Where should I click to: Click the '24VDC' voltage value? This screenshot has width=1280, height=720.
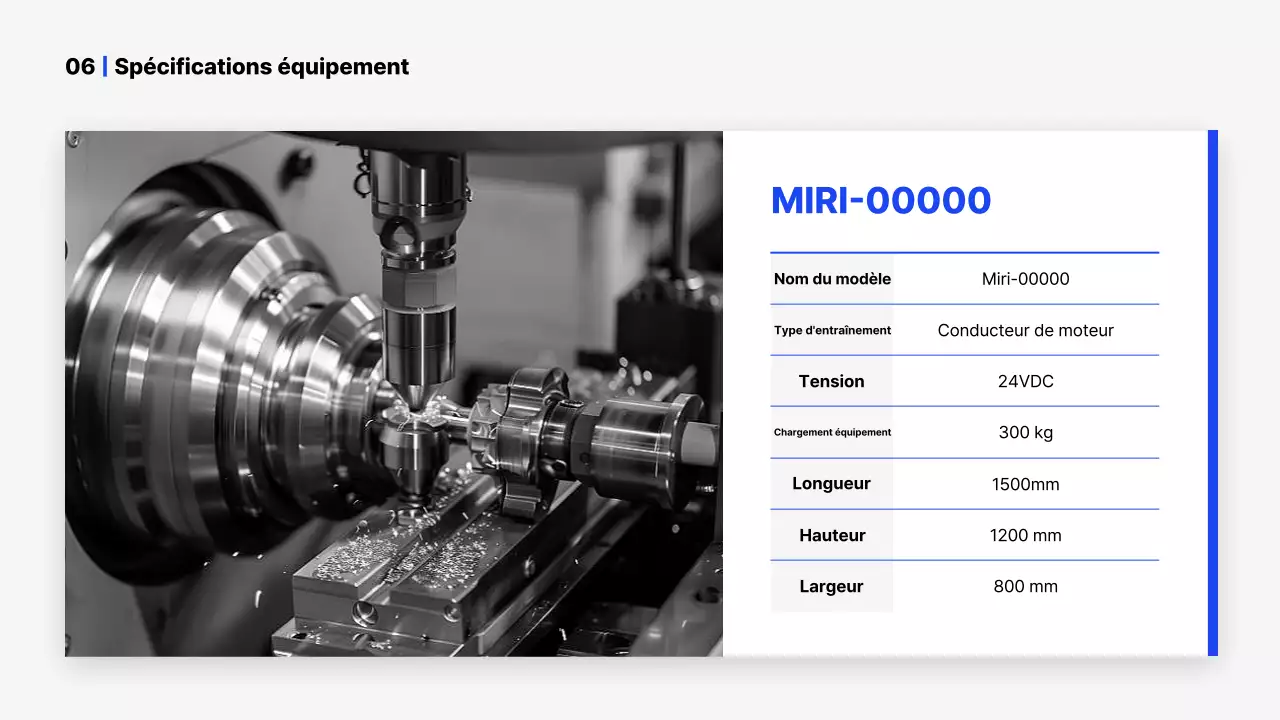(x=1025, y=381)
